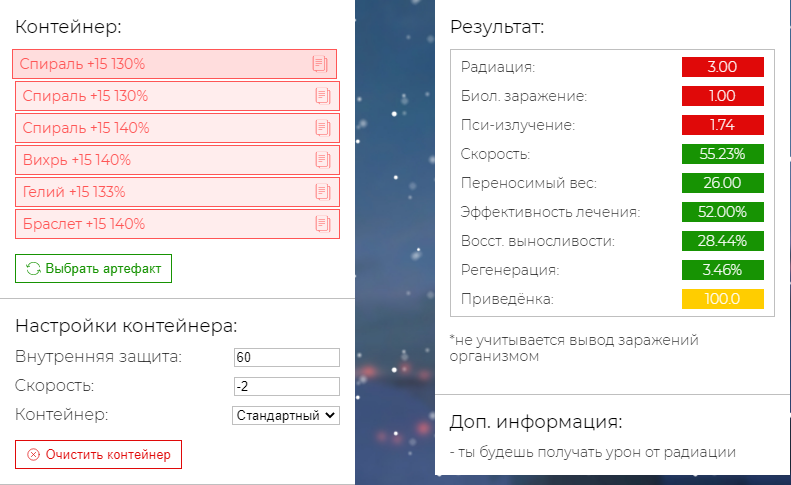
Task: Click the yellow Приведёнка 100.0 value
Action: click(x=722, y=299)
